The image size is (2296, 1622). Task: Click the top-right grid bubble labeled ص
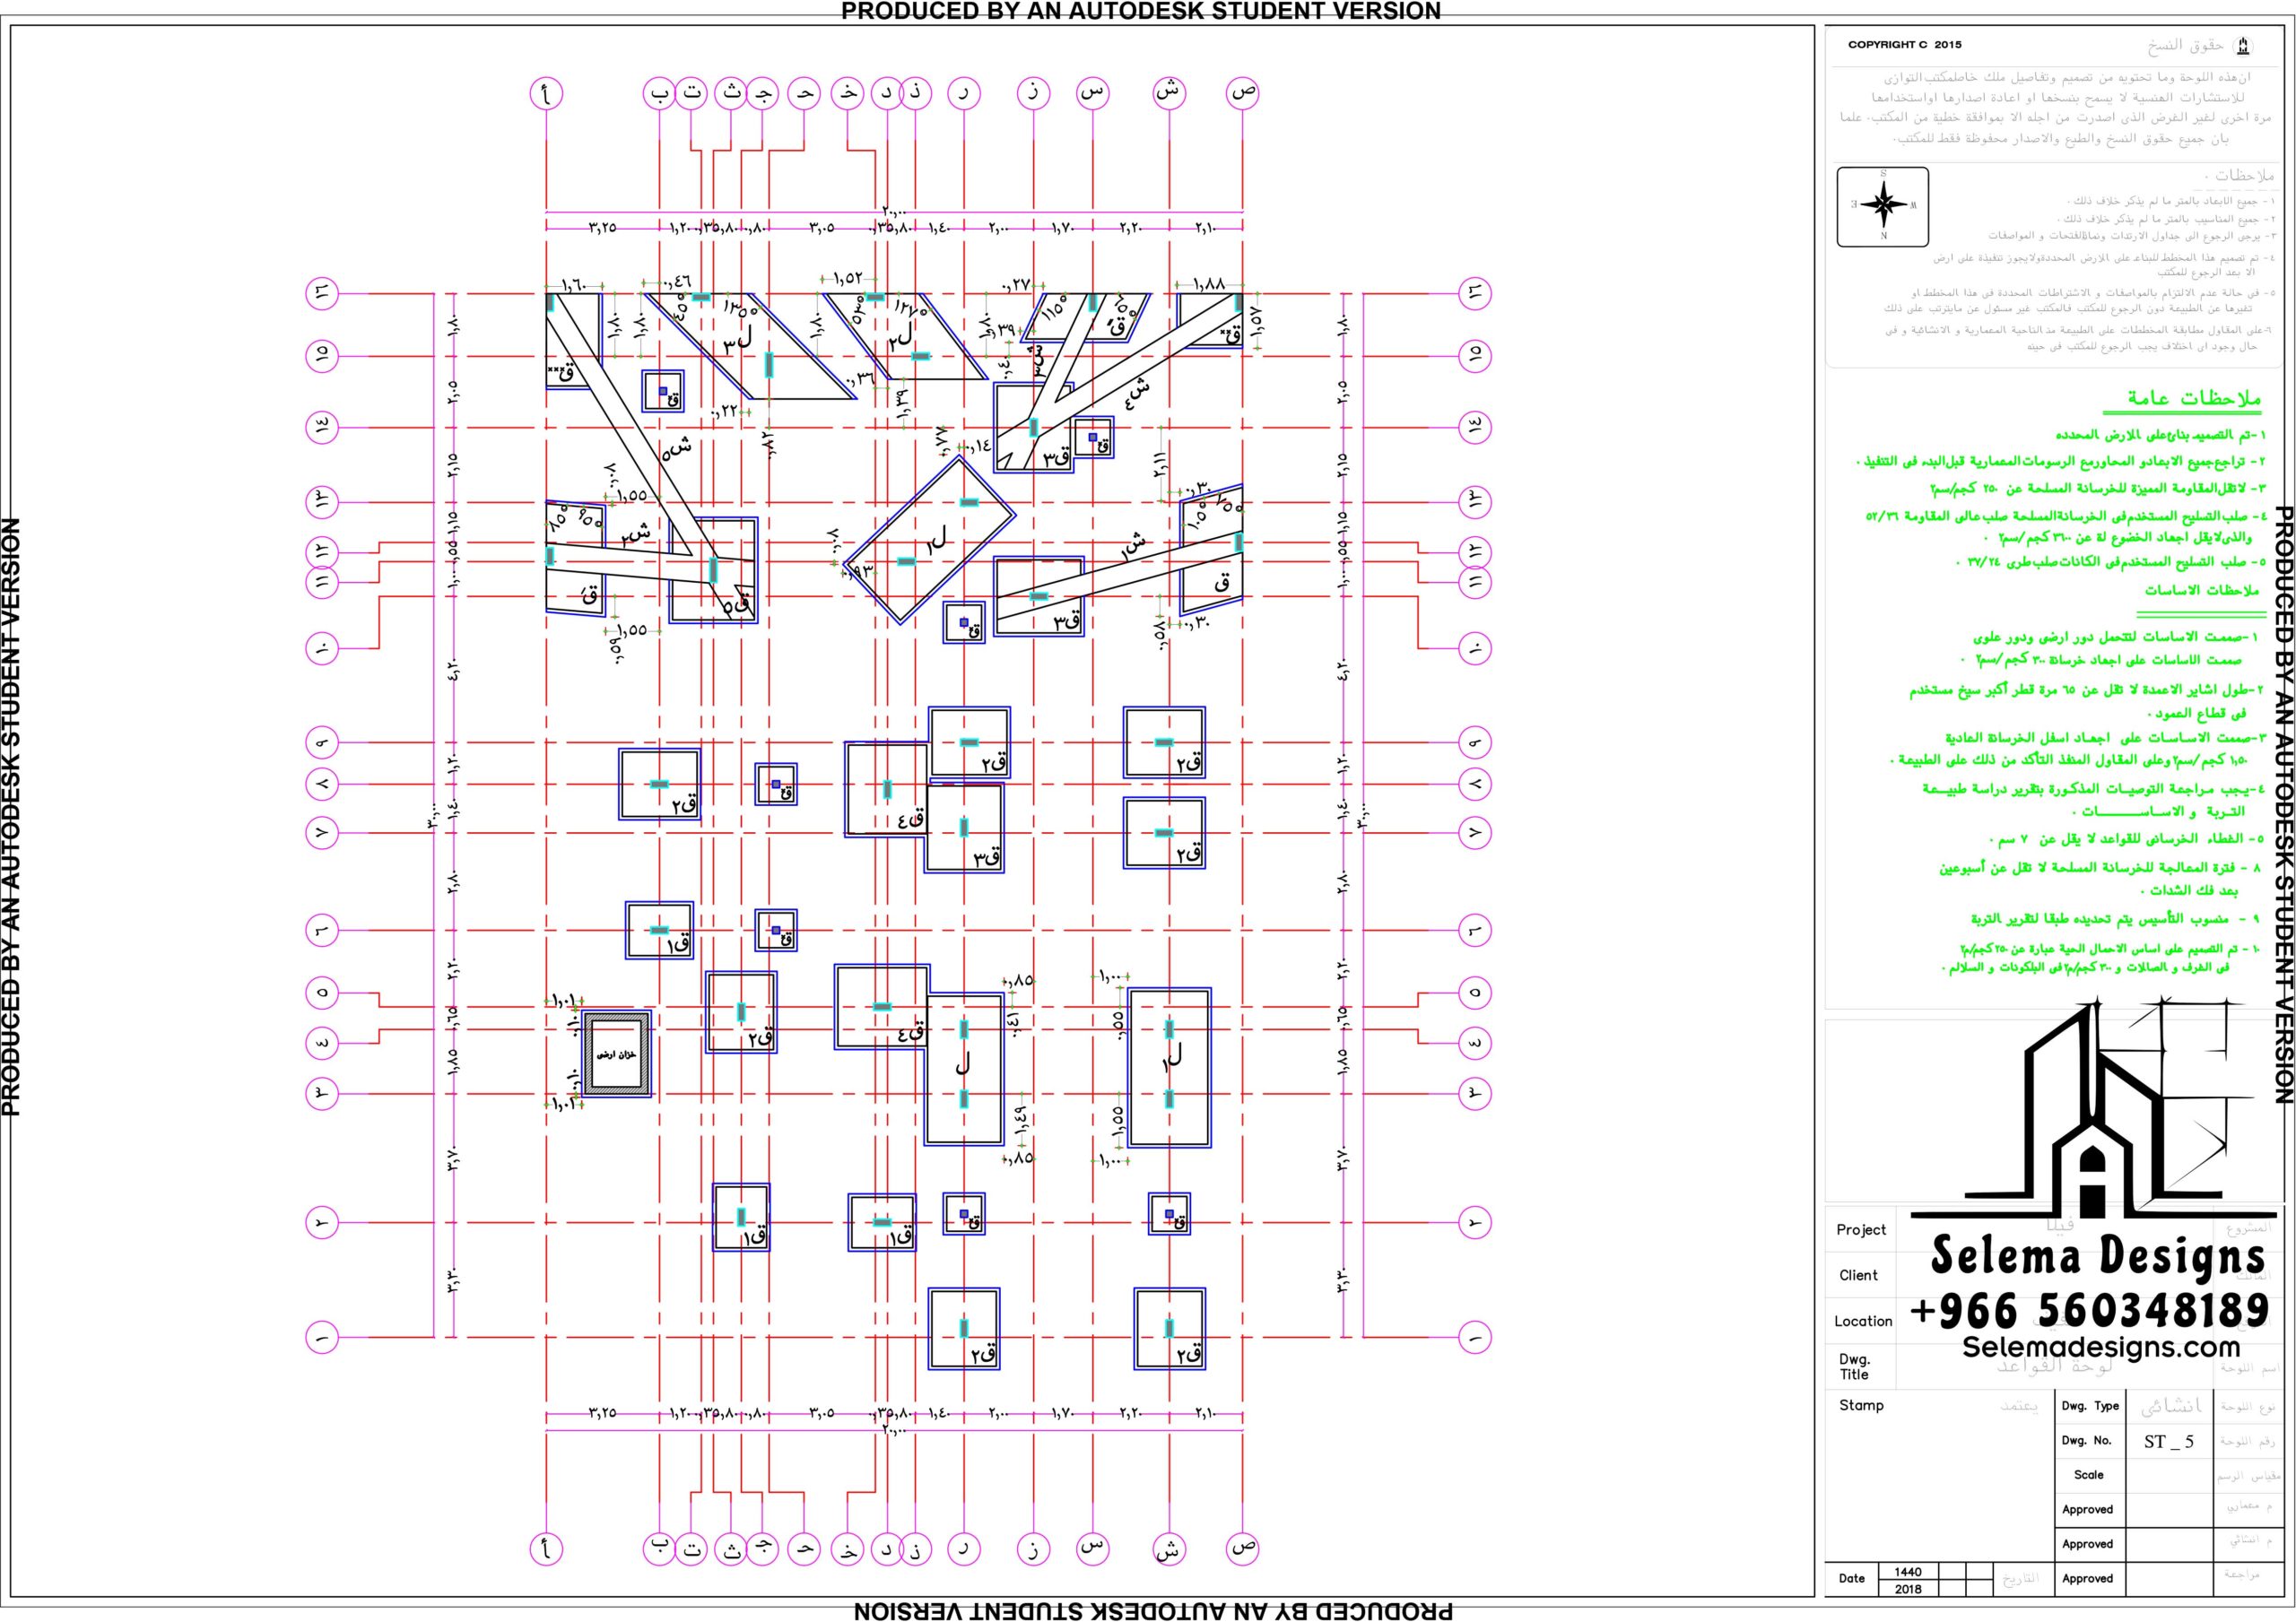1242,93
